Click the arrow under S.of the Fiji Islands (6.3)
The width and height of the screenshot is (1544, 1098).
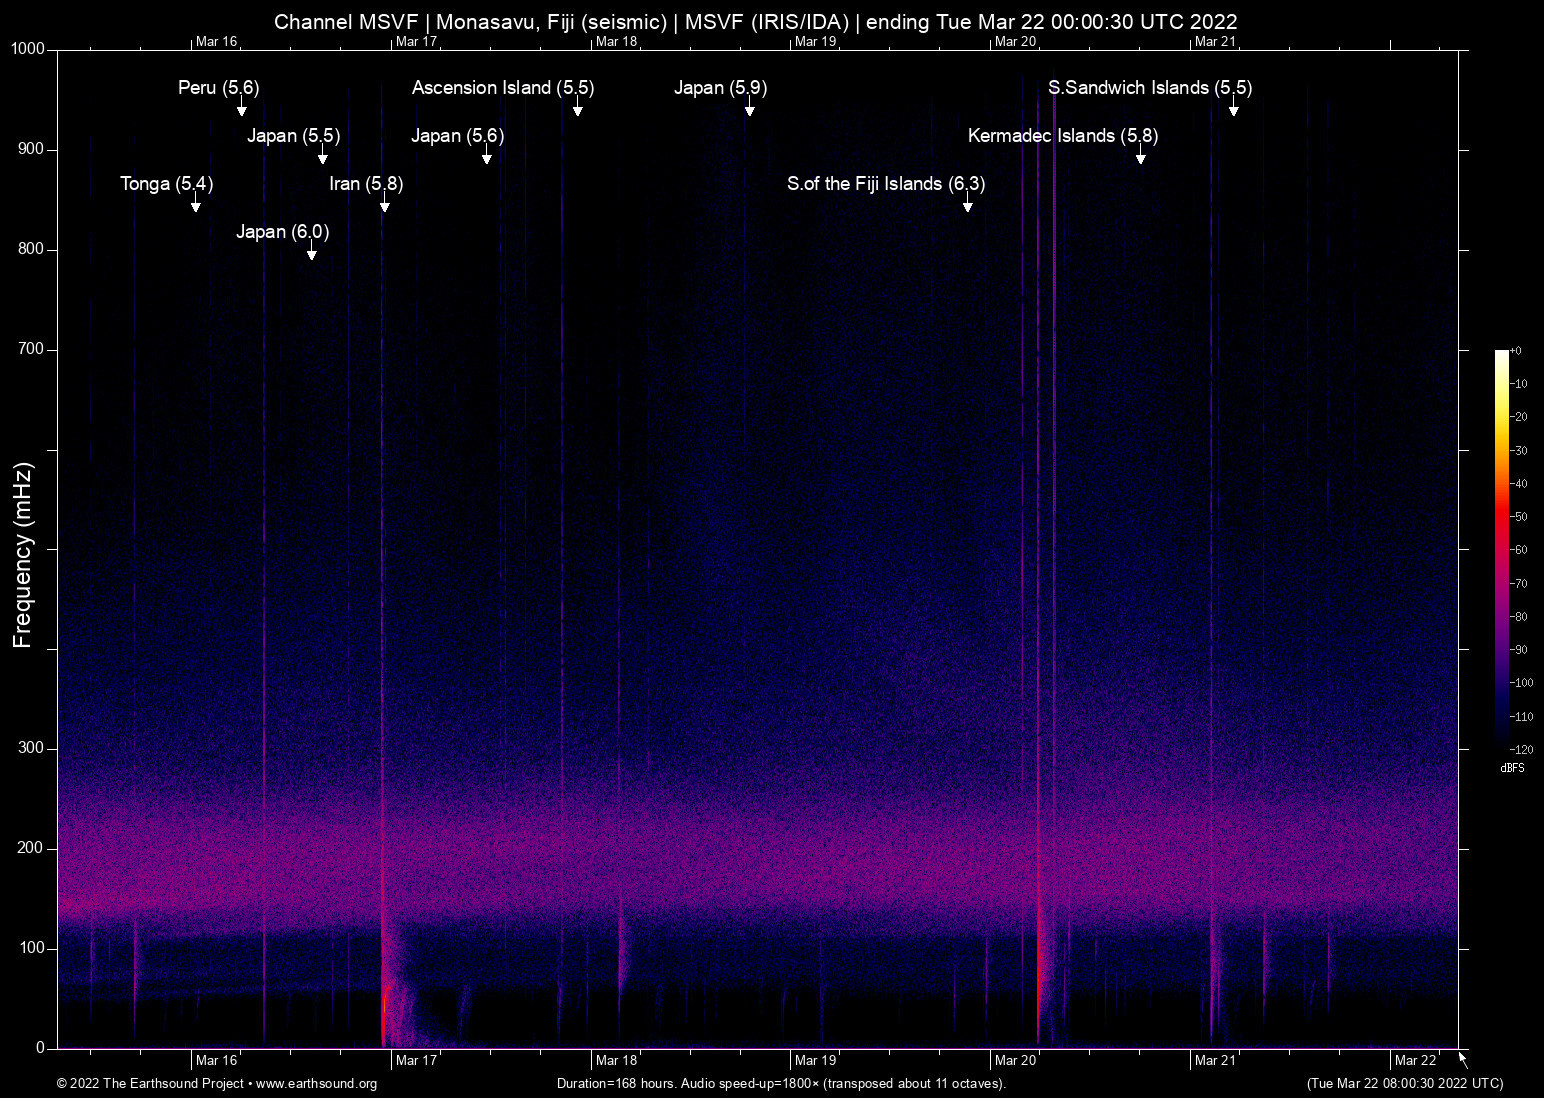tap(968, 204)
